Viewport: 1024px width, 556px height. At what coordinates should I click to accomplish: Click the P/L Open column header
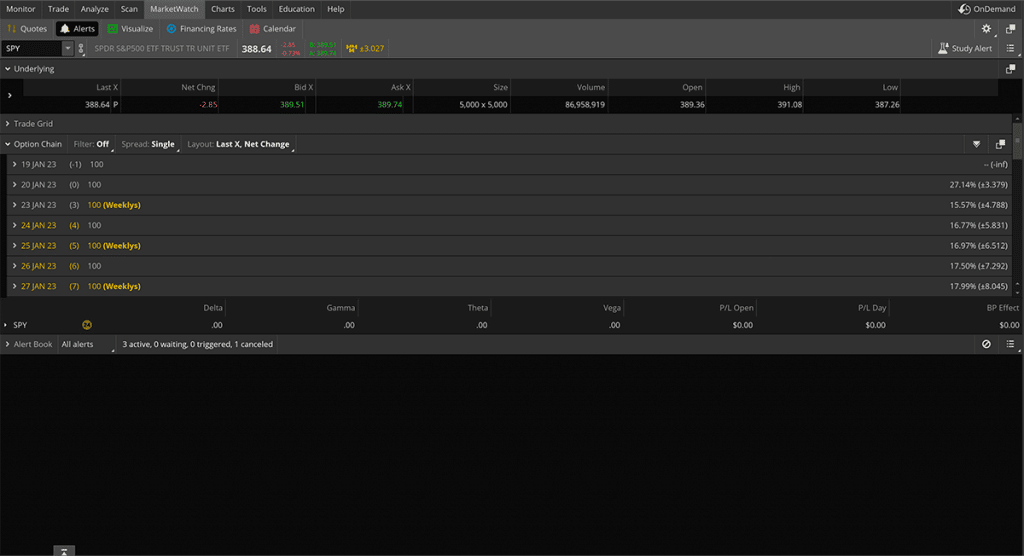[x=736, y=308]
